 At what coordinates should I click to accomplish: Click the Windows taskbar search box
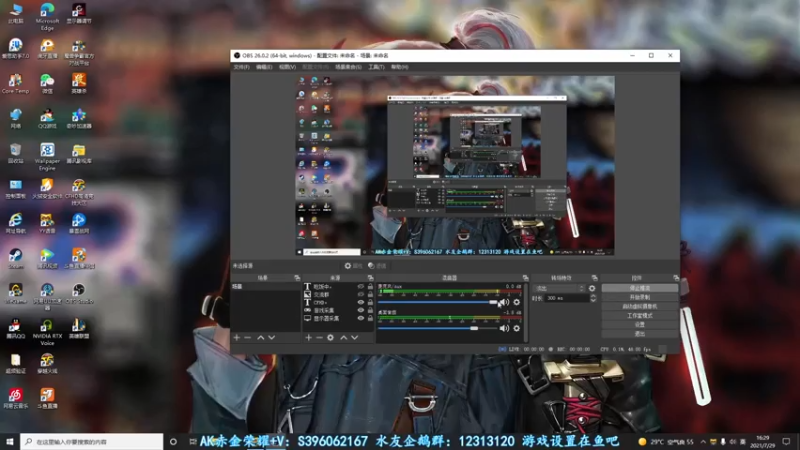pyautogui.click(x=92, y=442)
